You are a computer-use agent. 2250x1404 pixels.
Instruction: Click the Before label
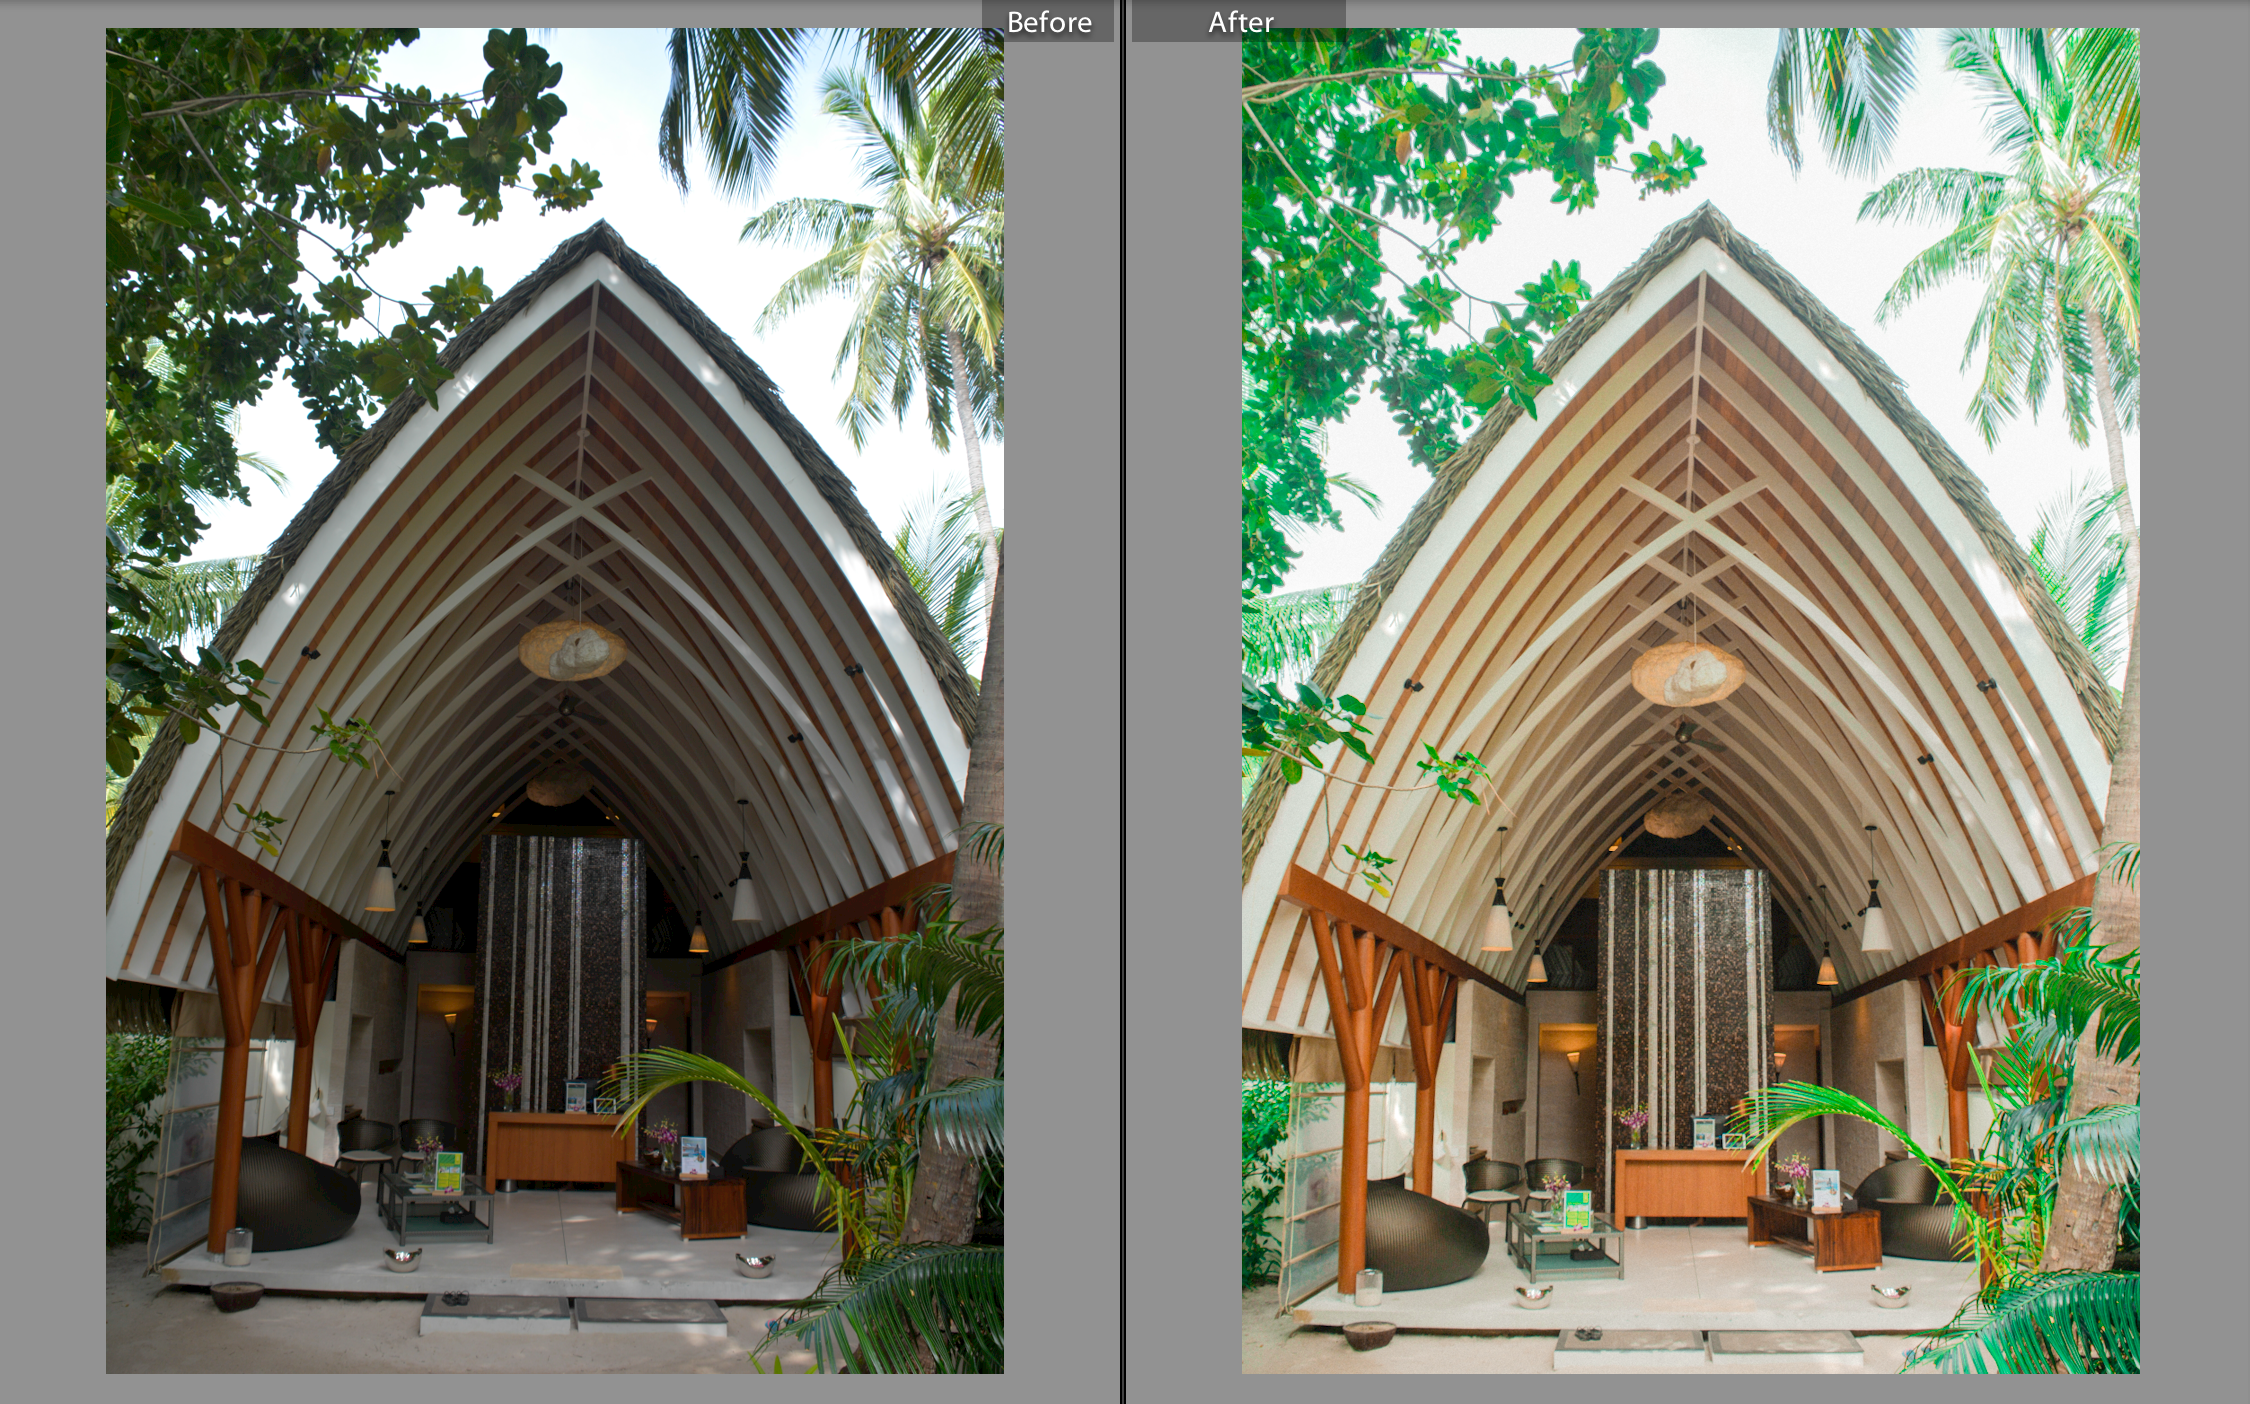(1048, 22)
